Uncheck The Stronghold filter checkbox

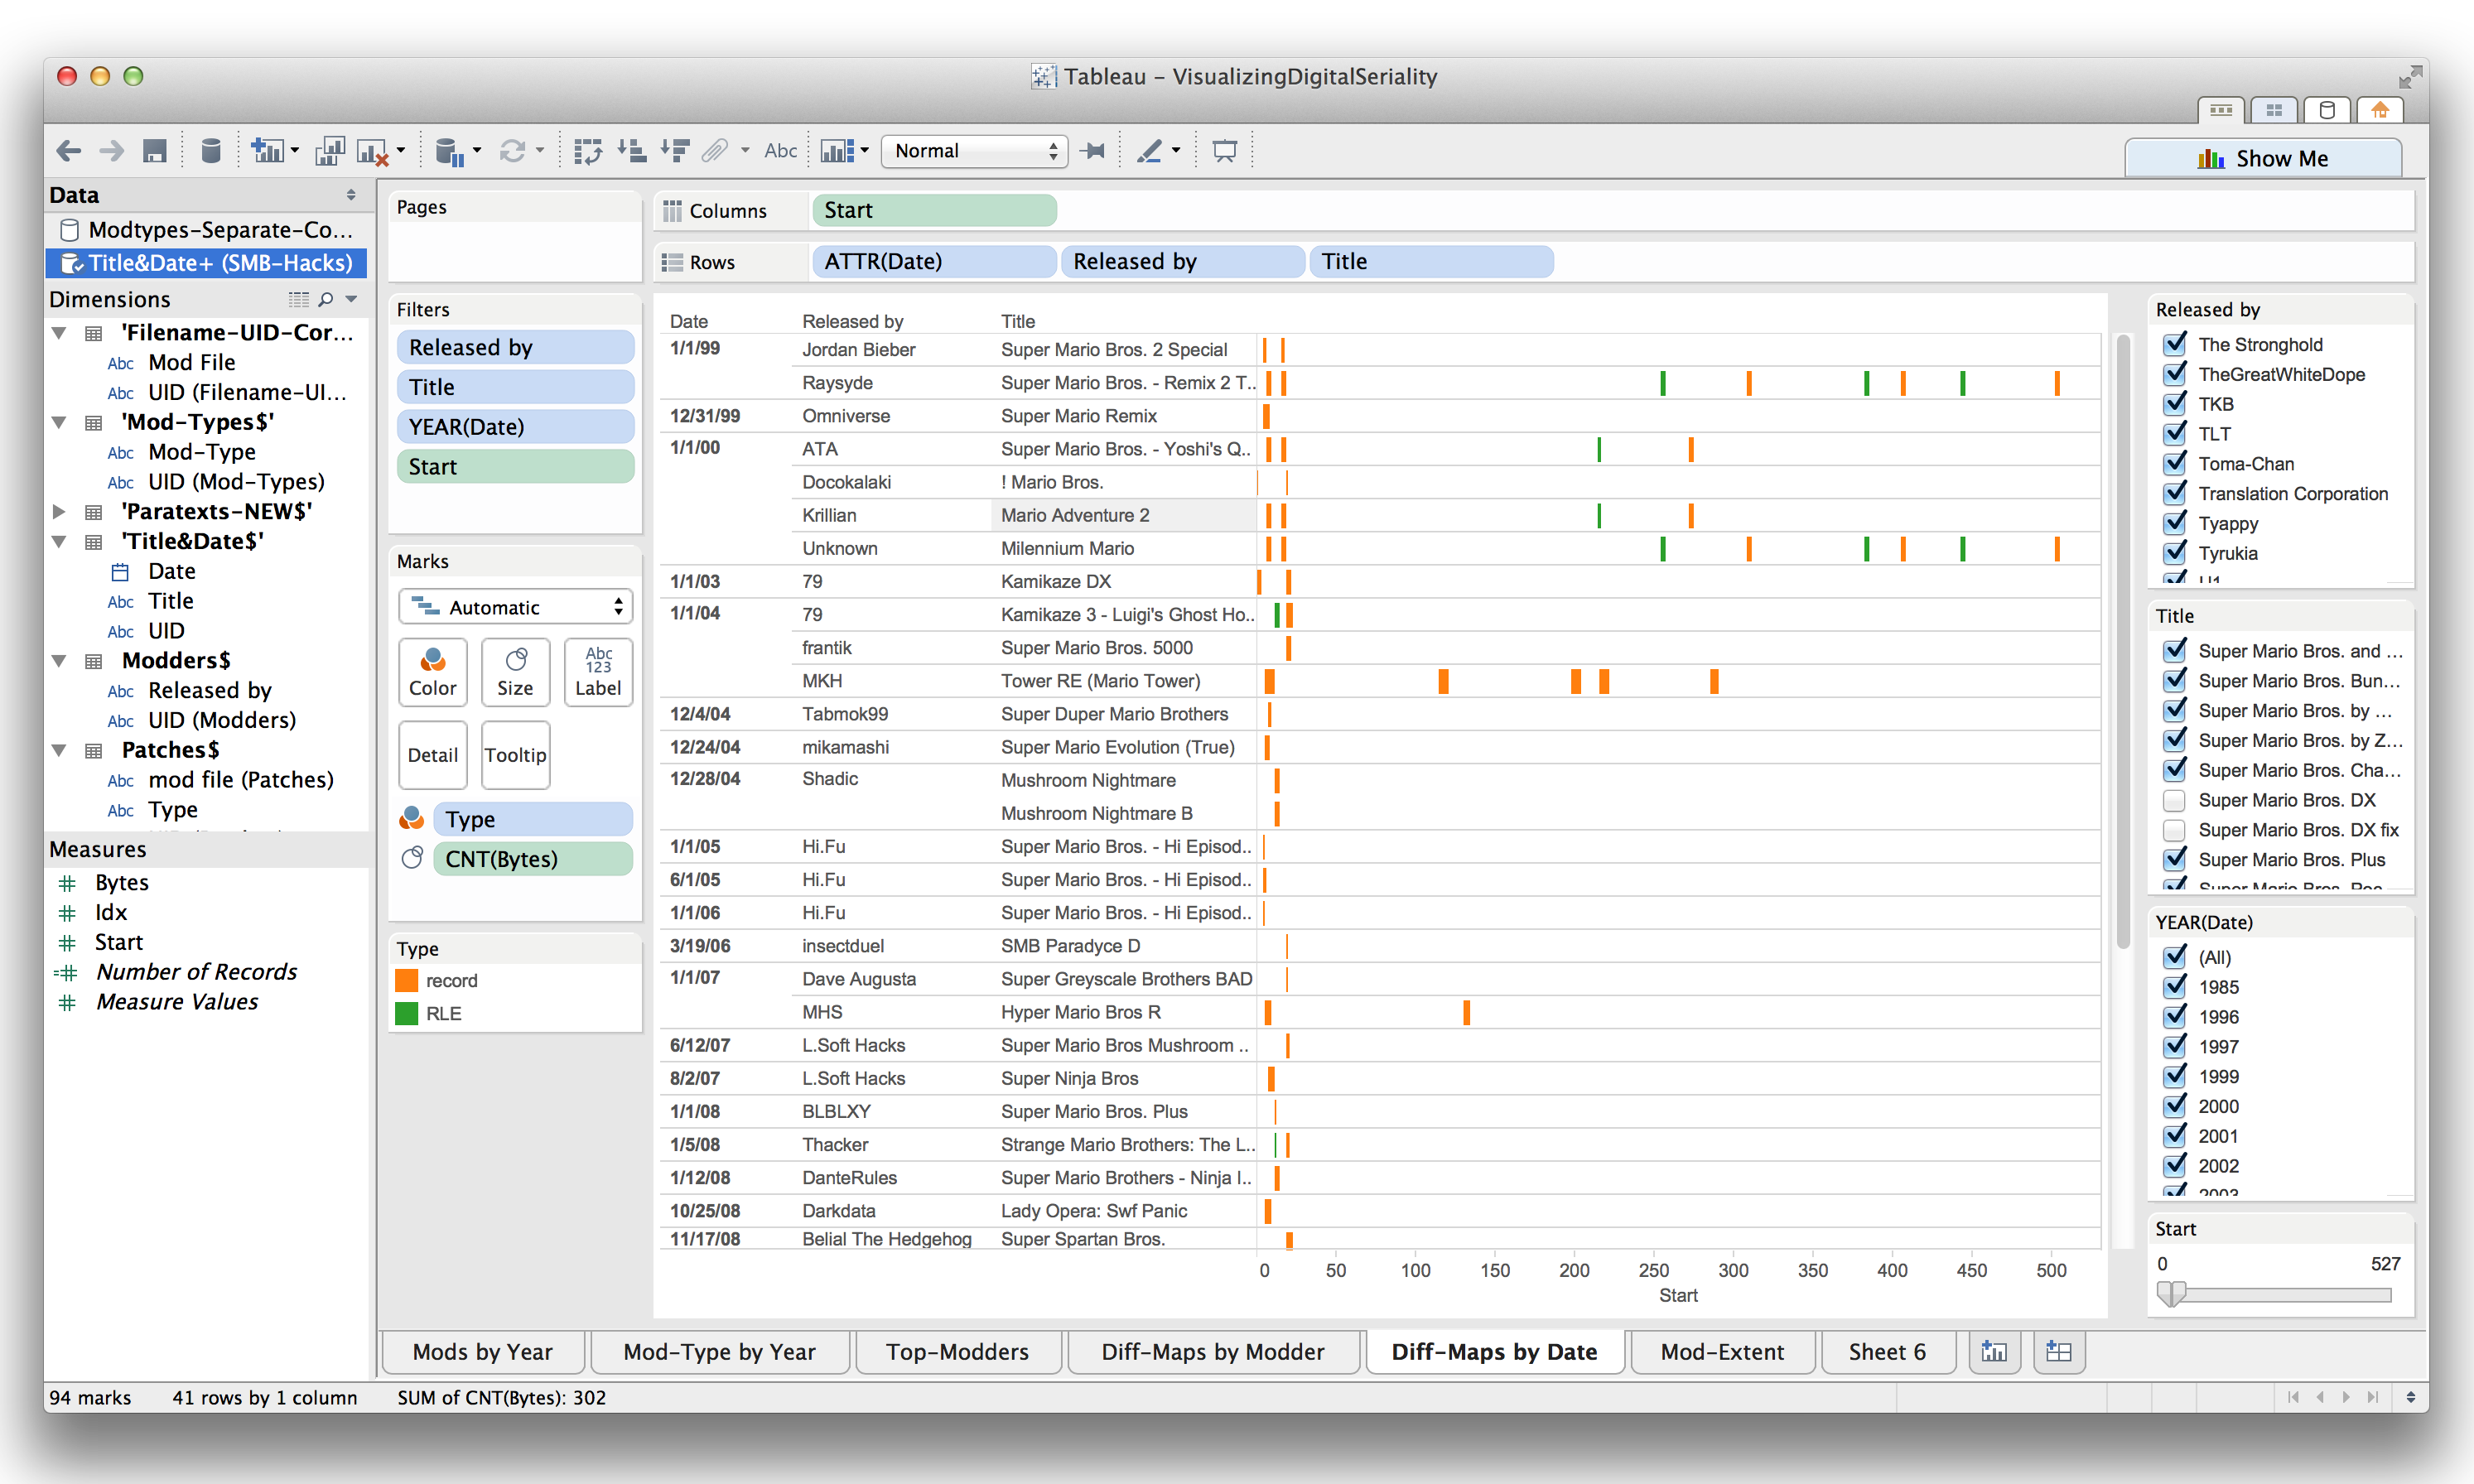pyautogui.click(x=2174, y=344)
